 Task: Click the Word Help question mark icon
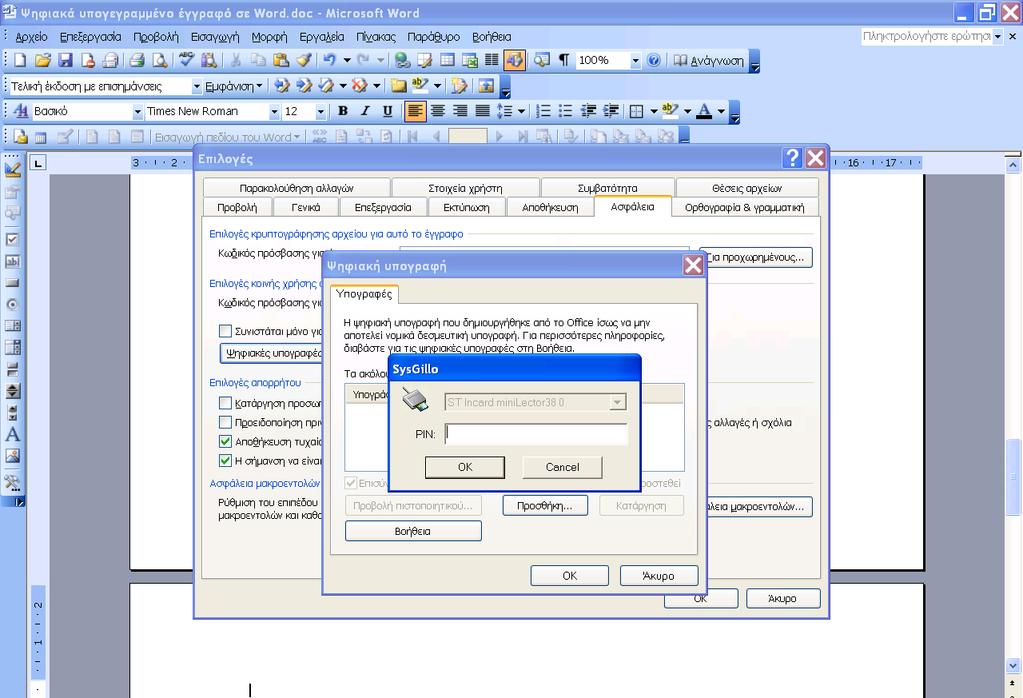click(x=654, y=61)
